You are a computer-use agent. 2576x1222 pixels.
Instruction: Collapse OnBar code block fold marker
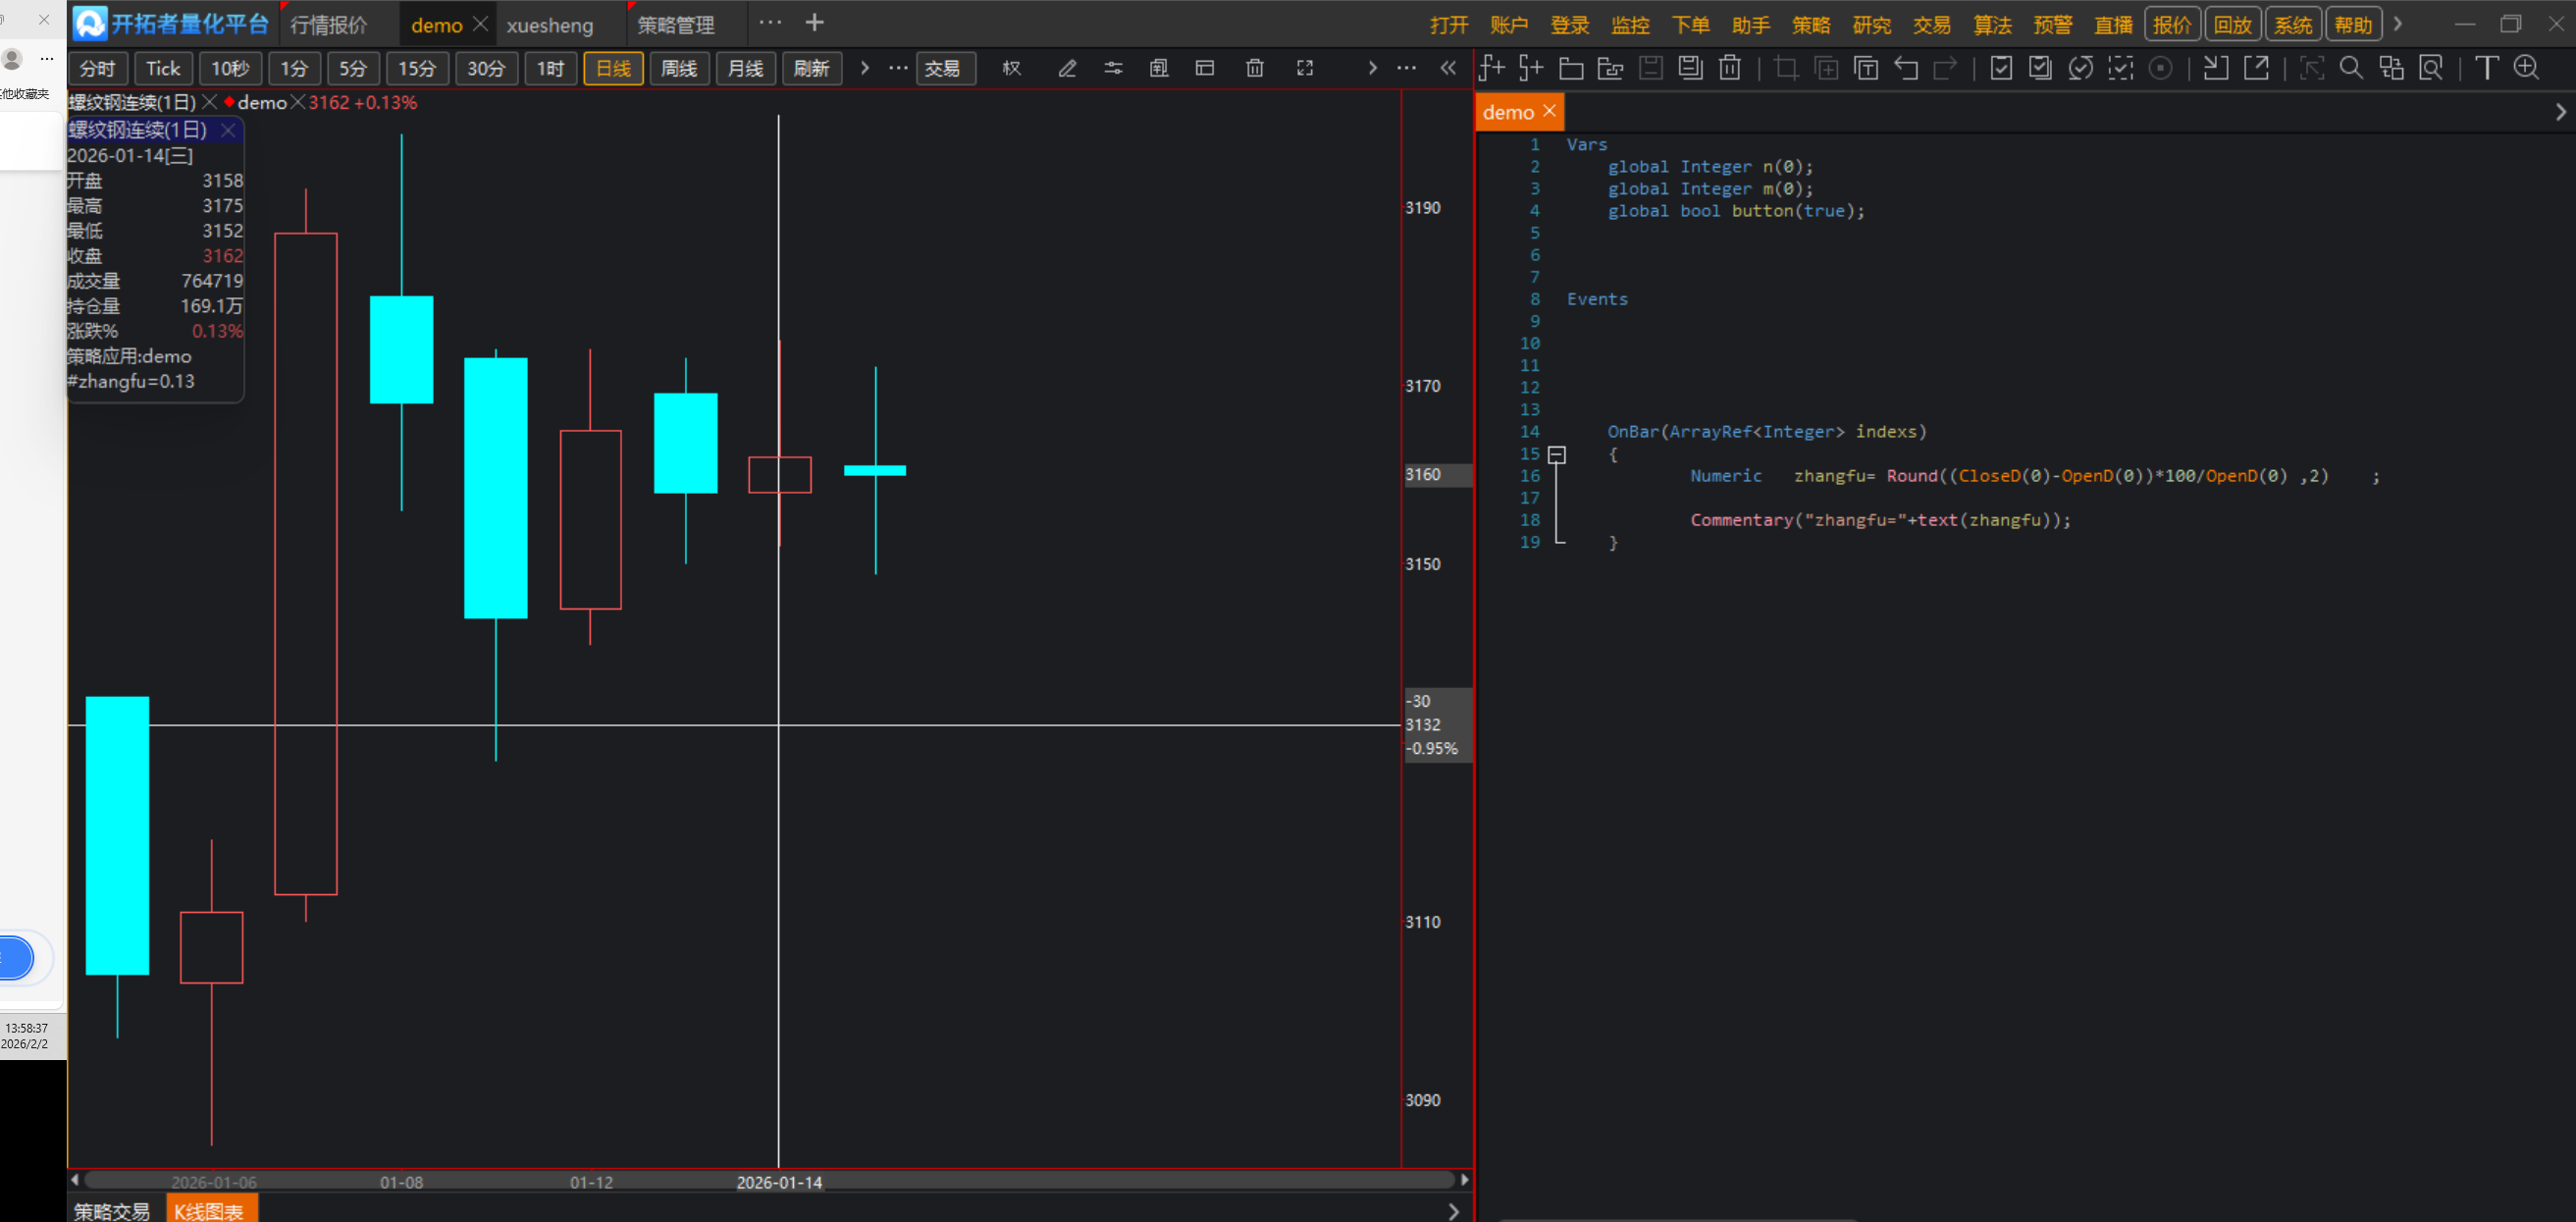tap(1556, 455)
